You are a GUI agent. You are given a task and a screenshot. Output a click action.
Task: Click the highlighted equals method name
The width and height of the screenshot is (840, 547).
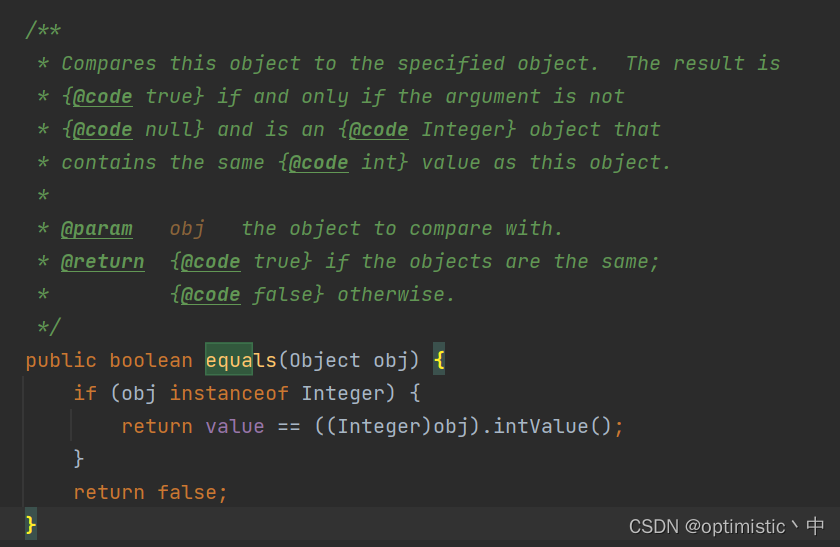pos(241,360)
